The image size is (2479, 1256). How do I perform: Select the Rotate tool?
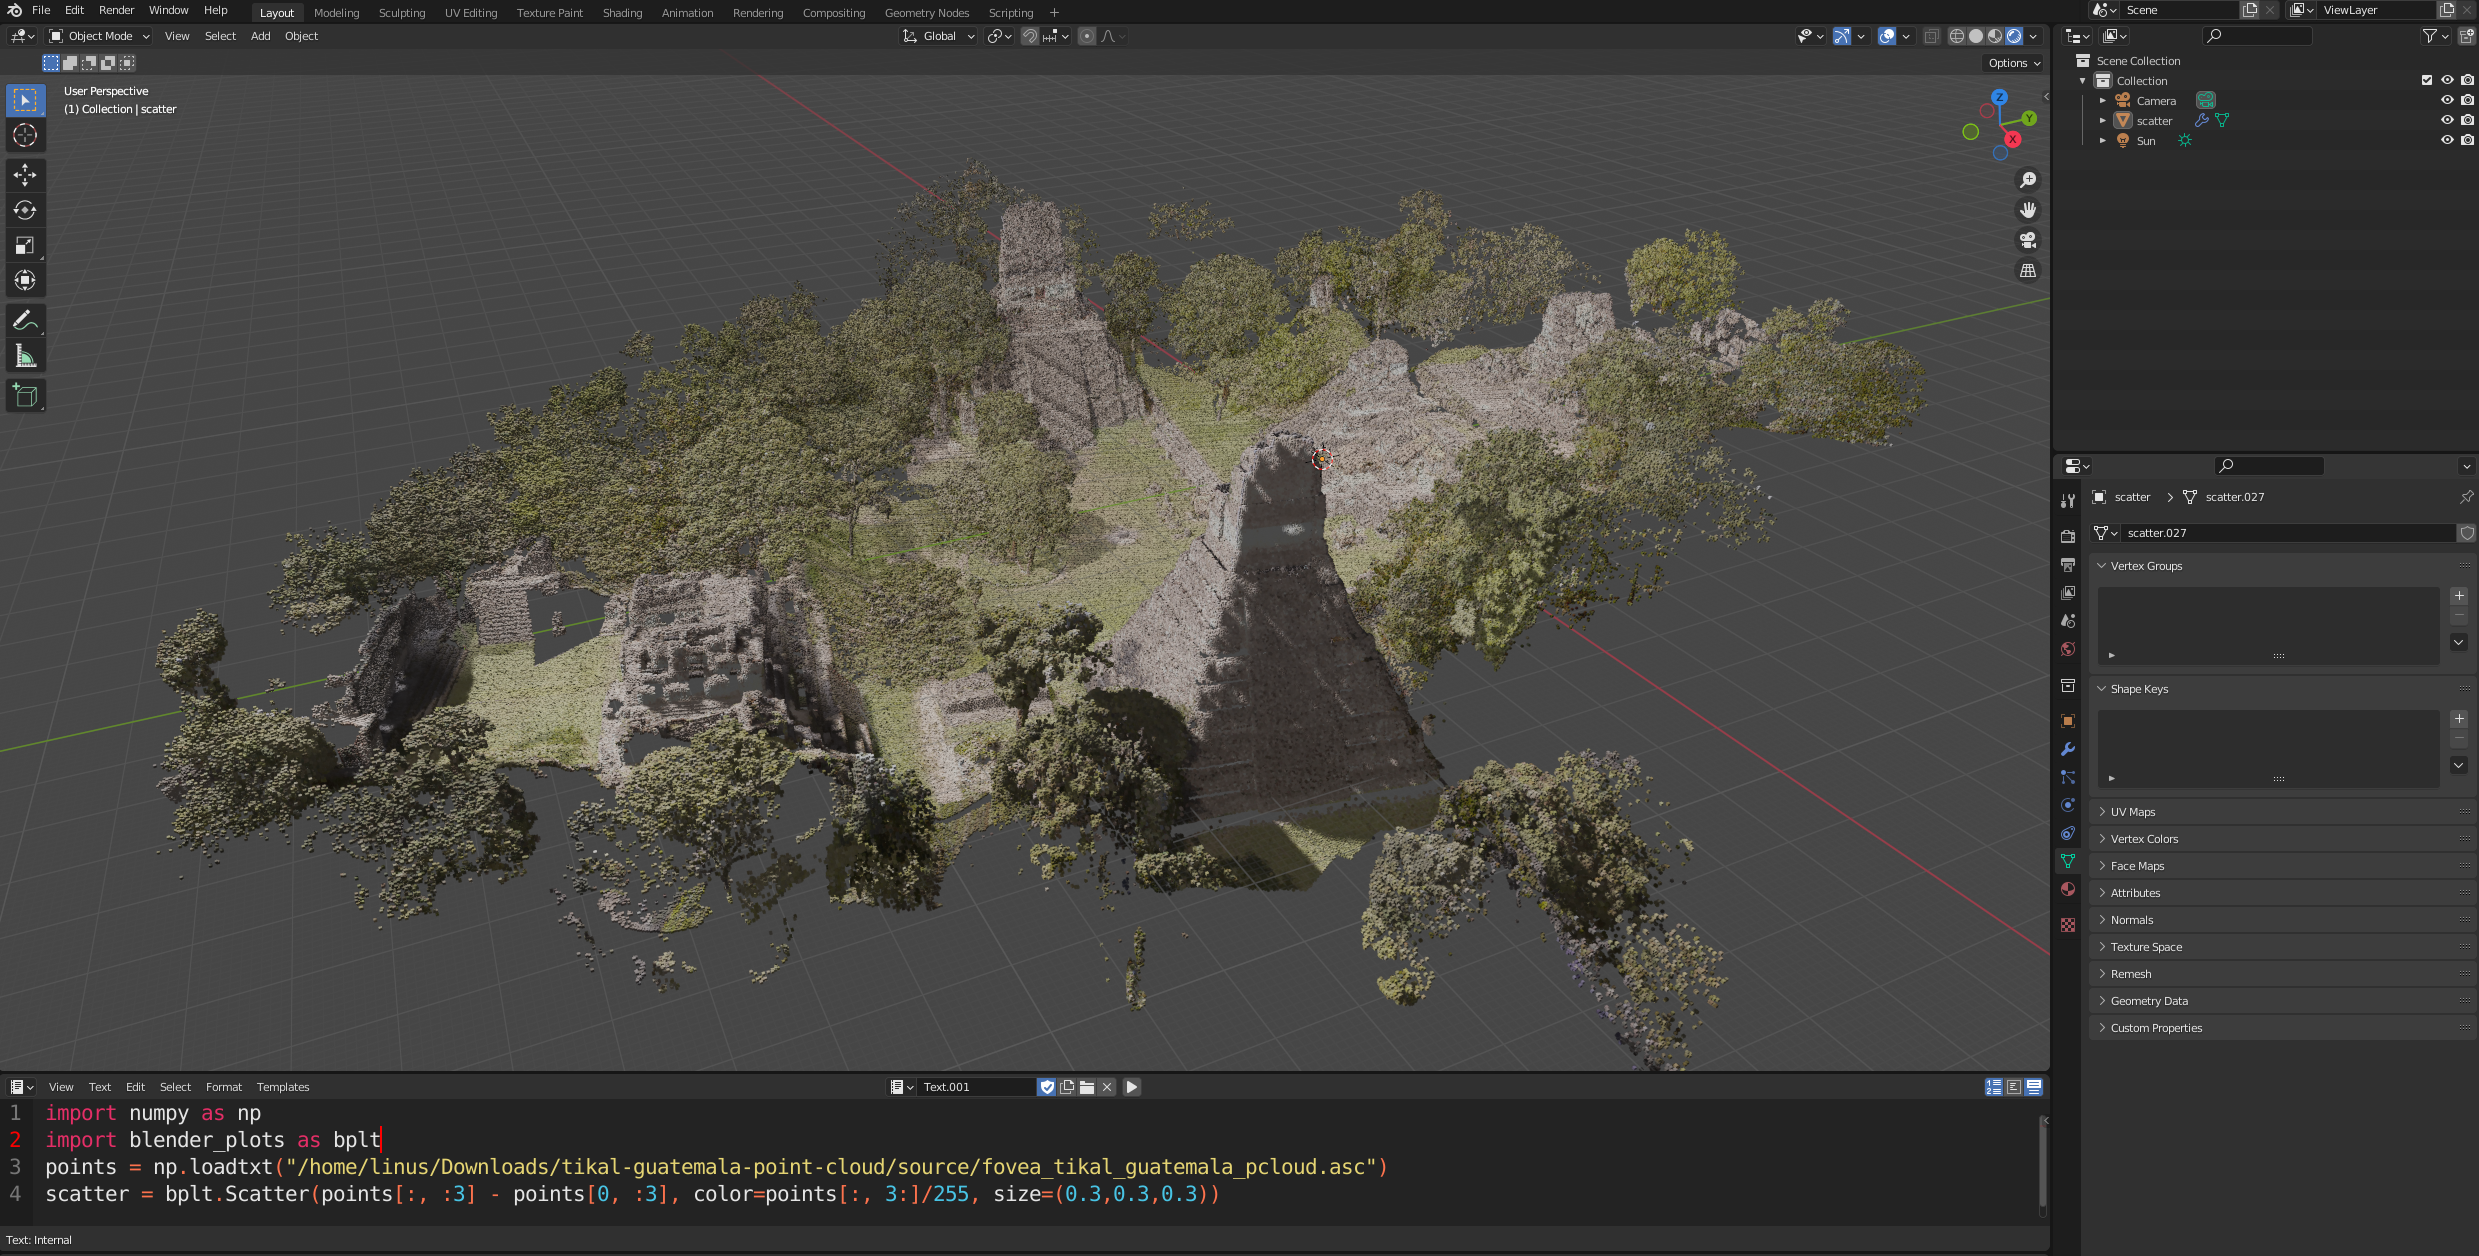click(25, 210)
